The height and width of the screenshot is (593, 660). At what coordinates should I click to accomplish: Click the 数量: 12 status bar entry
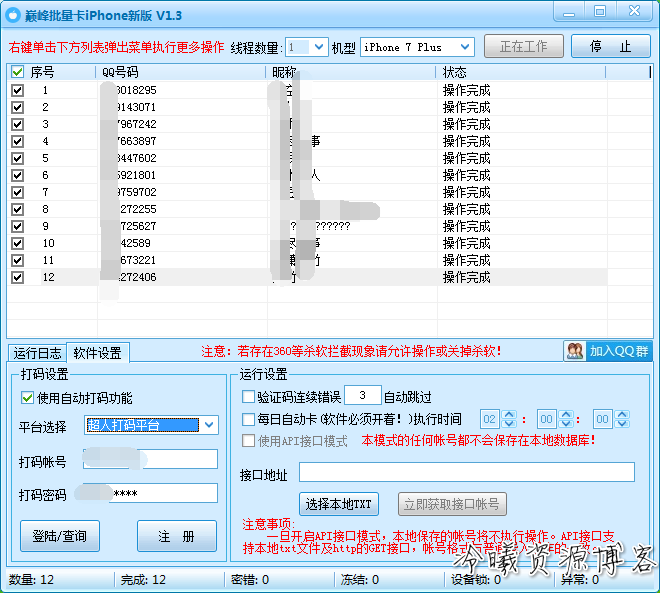[31, 580]
